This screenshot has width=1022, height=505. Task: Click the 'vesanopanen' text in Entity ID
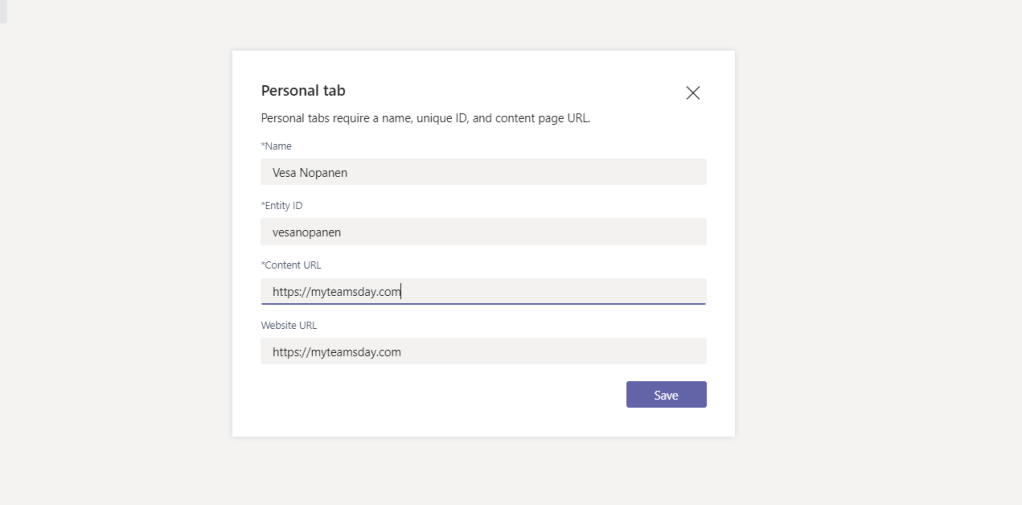(x=307, y=232)
